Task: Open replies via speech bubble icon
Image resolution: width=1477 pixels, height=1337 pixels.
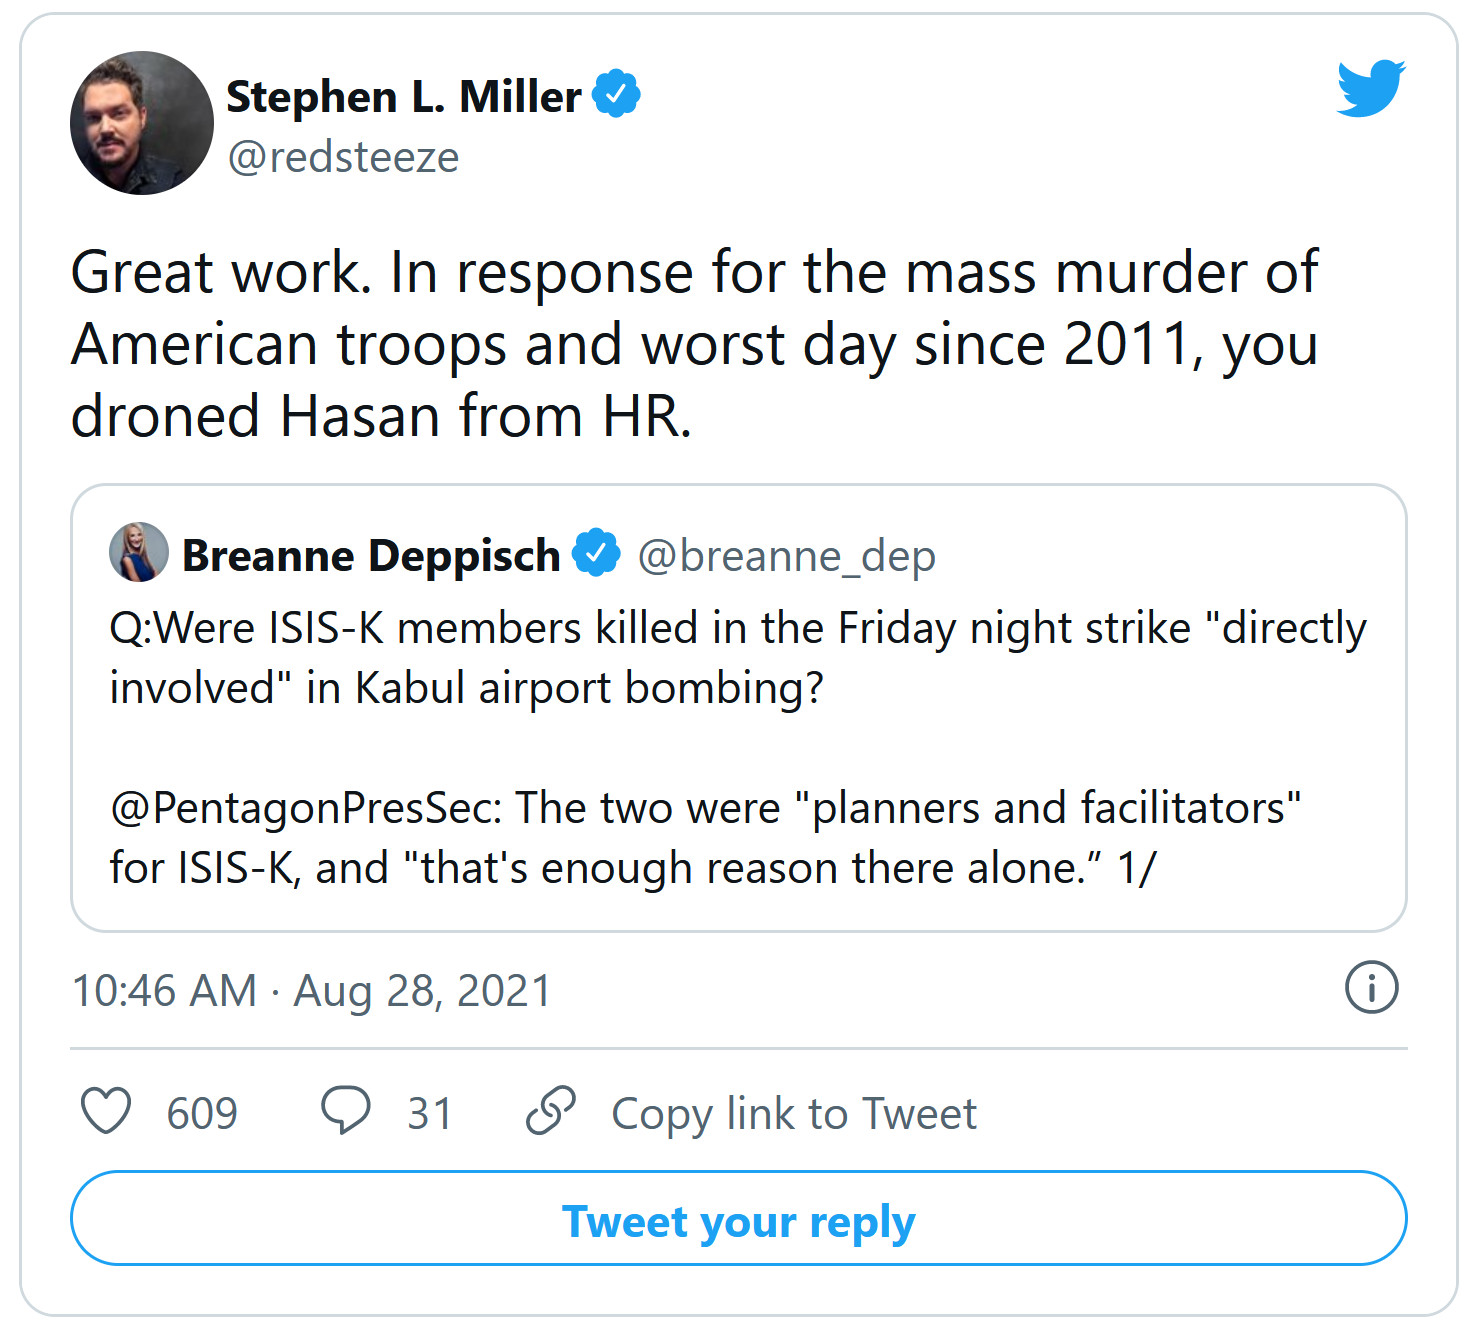Action: 345,1111
